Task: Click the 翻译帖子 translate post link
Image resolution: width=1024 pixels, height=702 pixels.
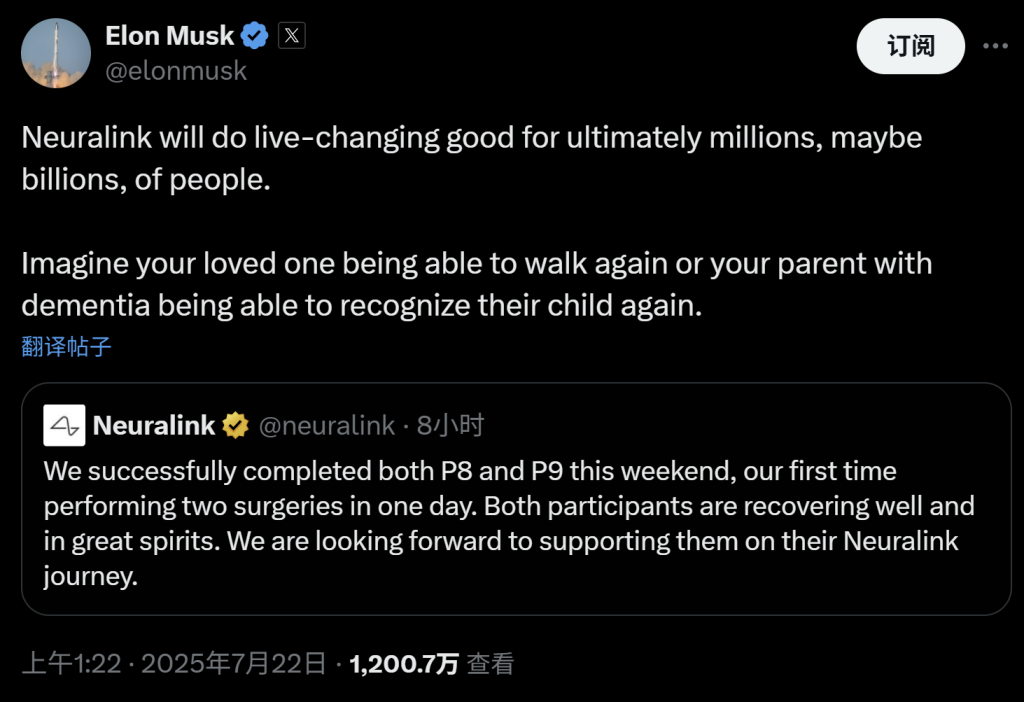Action: pos(66,347)
